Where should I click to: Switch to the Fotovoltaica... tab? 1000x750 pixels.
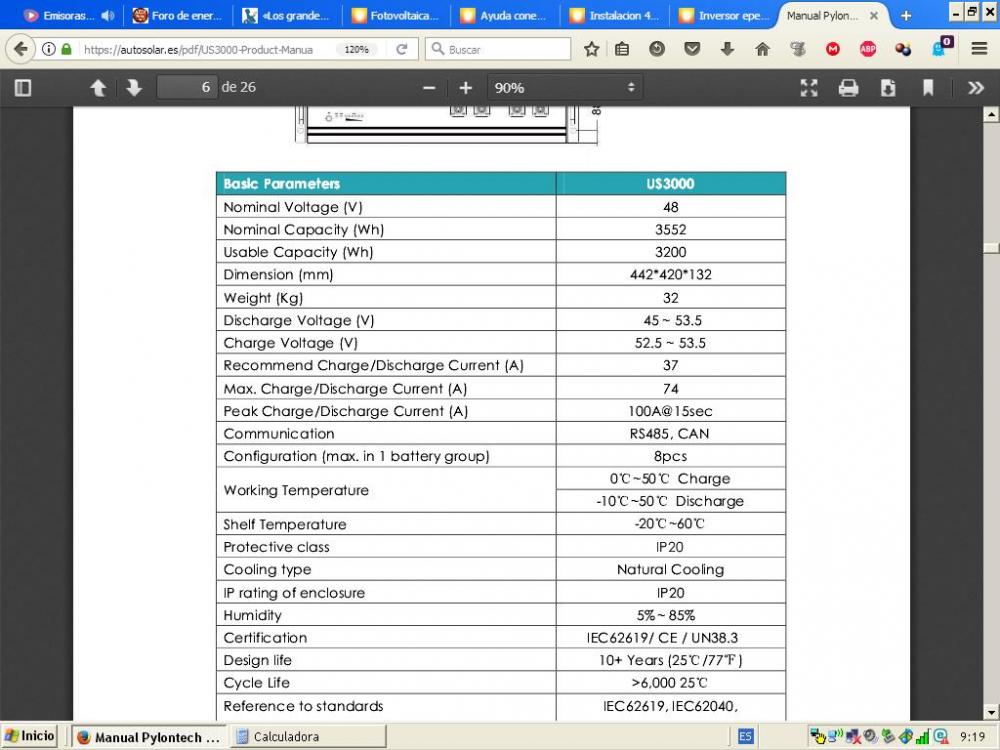coord(395,15)
